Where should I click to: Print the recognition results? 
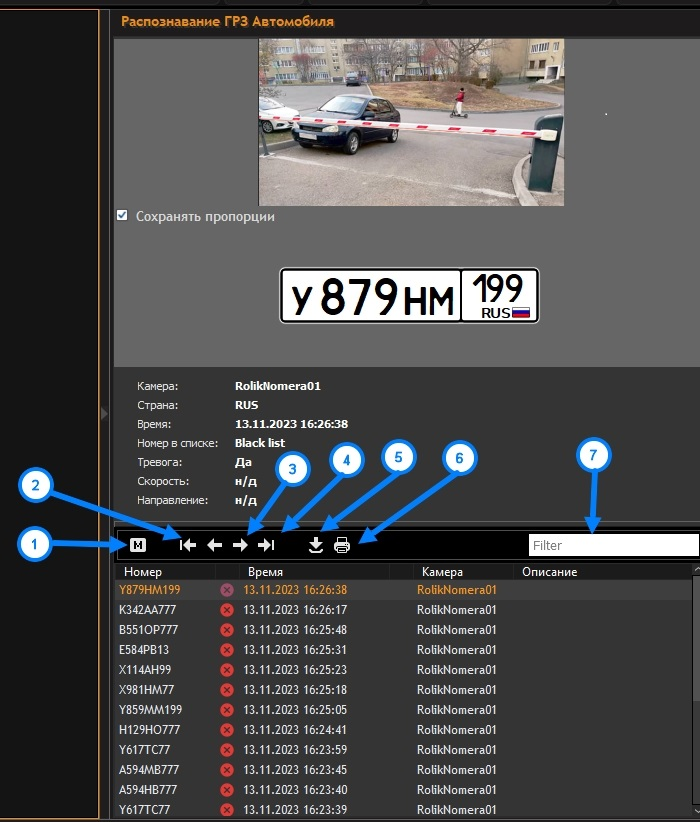342,545
